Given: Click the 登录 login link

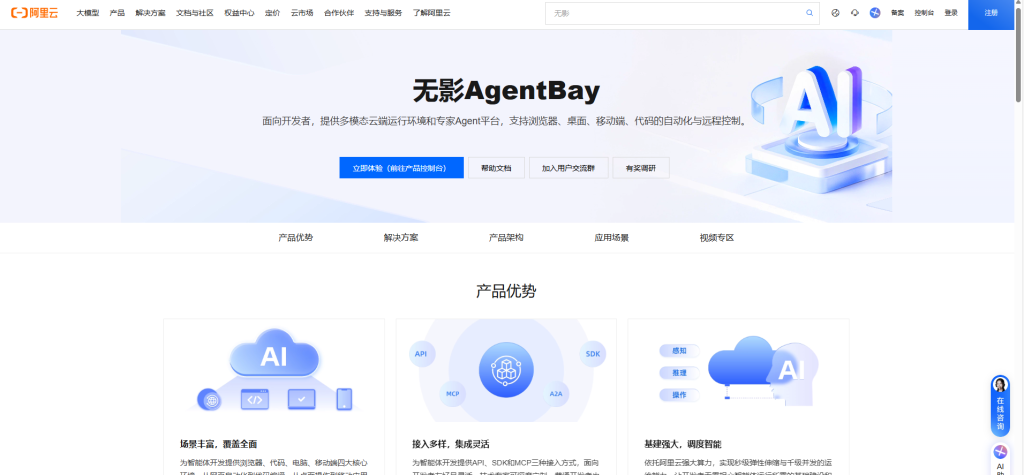Looking at the screenshot, I should click(951, 13).
